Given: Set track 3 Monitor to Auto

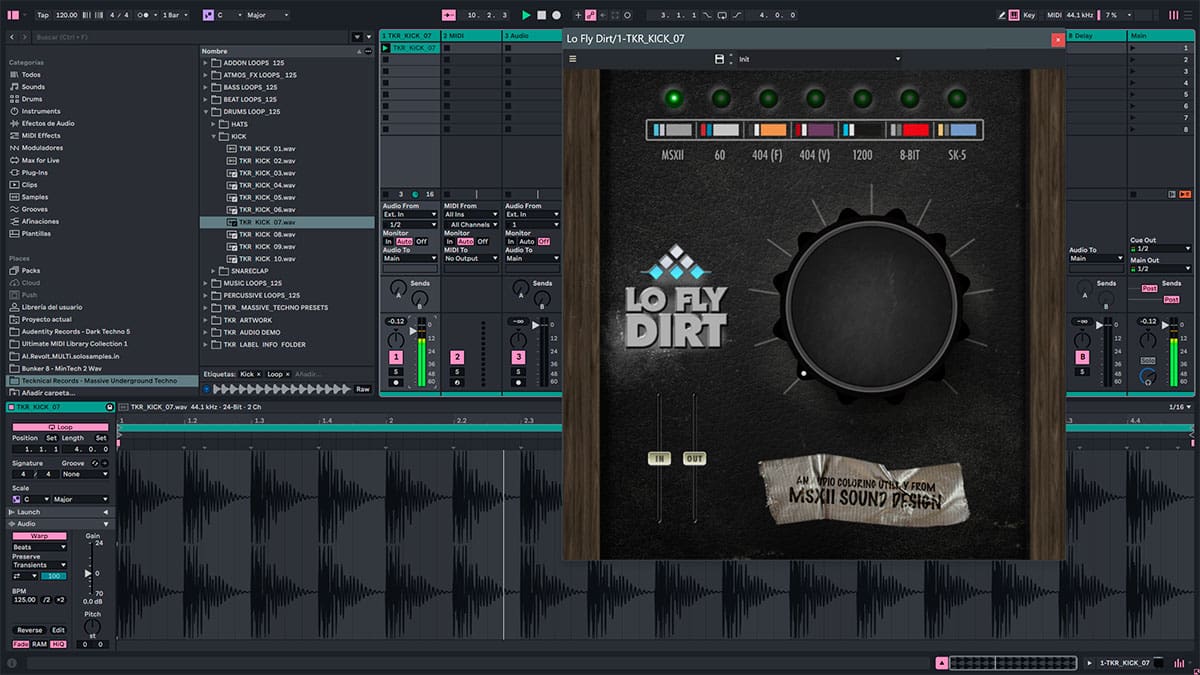Looking at the screenshot, I should (526, 241).
